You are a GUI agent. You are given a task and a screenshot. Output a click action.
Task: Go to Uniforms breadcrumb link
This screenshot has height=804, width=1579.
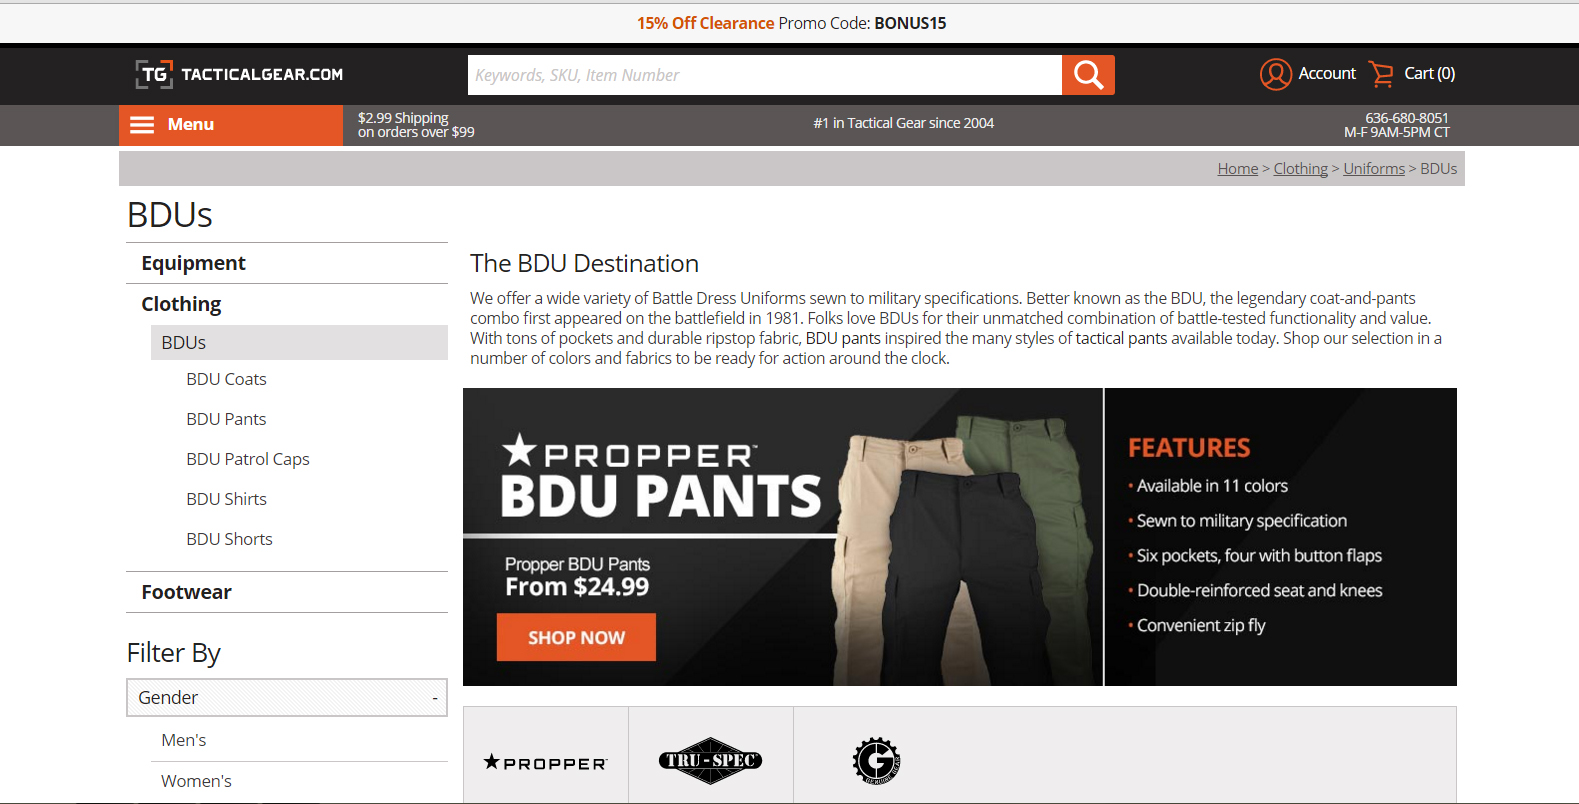point(1374,169)
